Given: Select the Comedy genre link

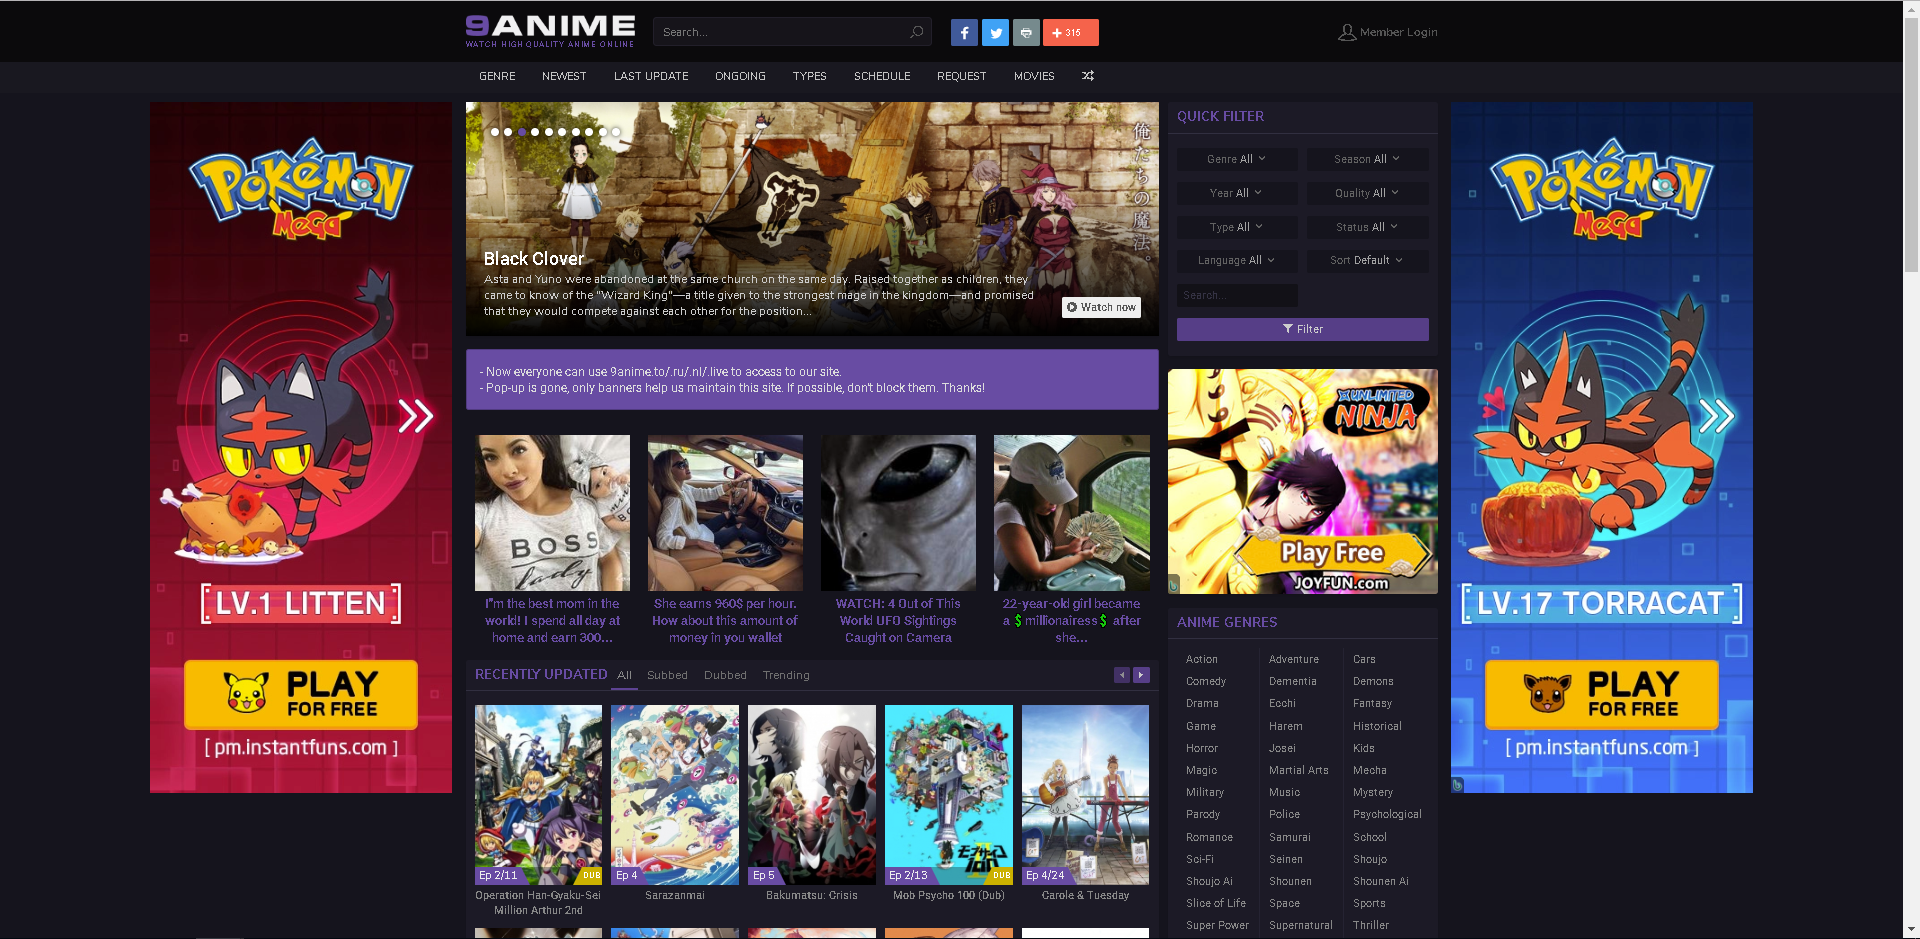Looking at the screenshot, I should tap(1205, 681).
